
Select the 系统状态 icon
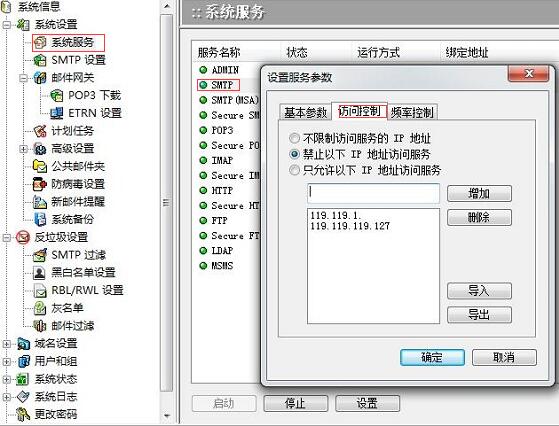[x=23, y=379]
